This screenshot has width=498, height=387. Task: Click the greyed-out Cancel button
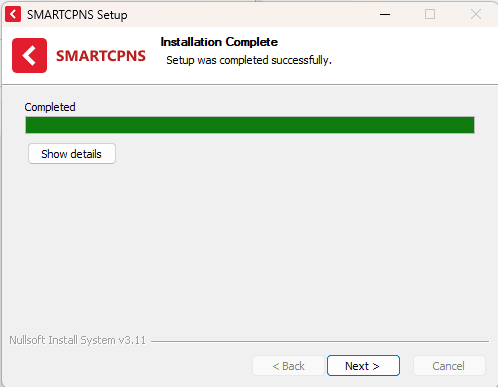(449, 366)
